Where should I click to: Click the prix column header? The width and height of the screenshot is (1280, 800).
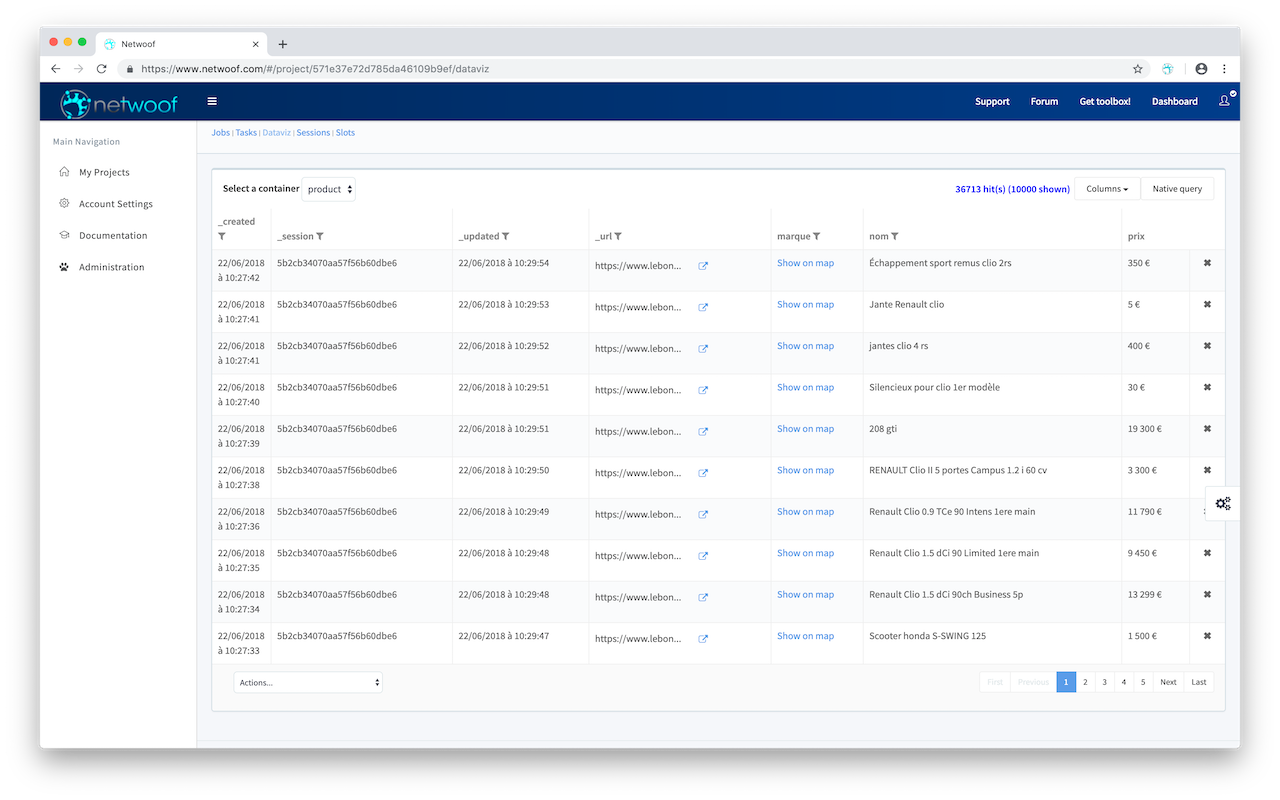pos(1136,237)
